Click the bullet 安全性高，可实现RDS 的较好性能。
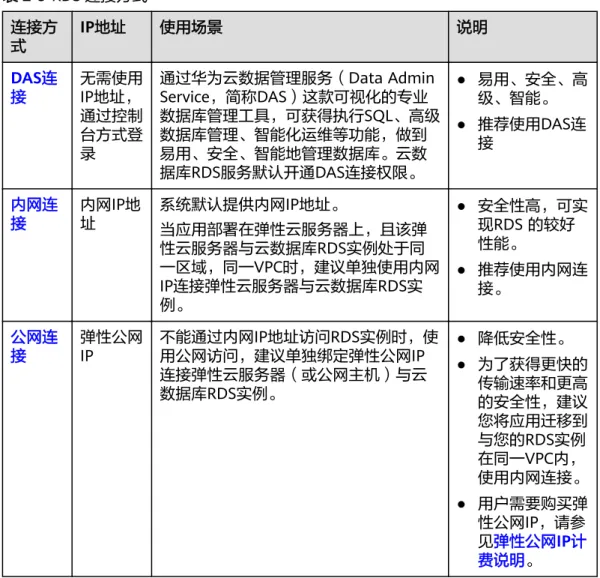 tap(532, 225)
